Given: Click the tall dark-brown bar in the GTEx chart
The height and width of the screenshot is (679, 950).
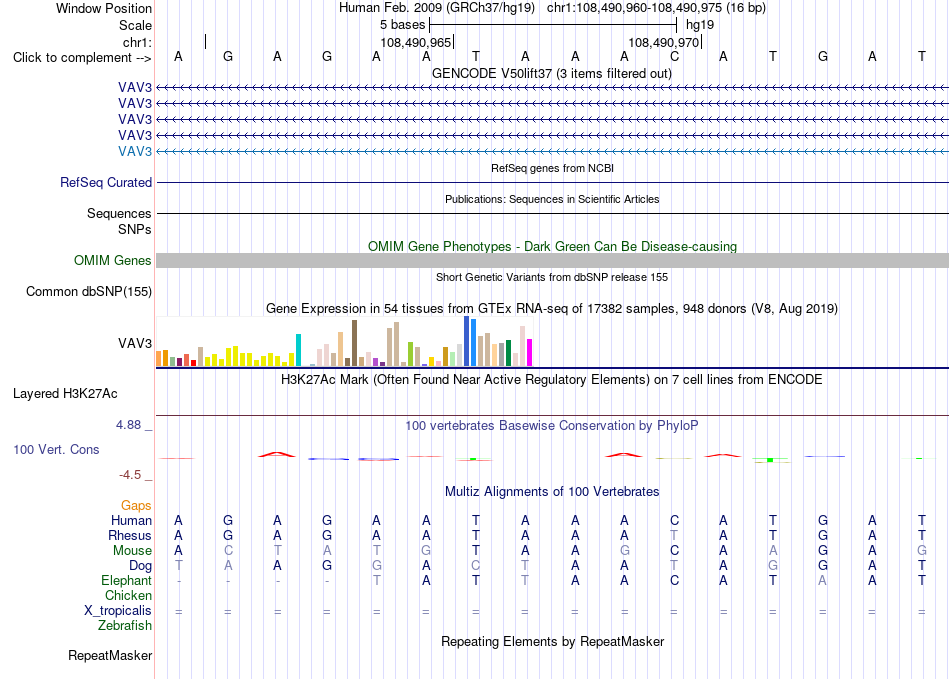Looking at the screenshot, I should (x=354, y=343).
